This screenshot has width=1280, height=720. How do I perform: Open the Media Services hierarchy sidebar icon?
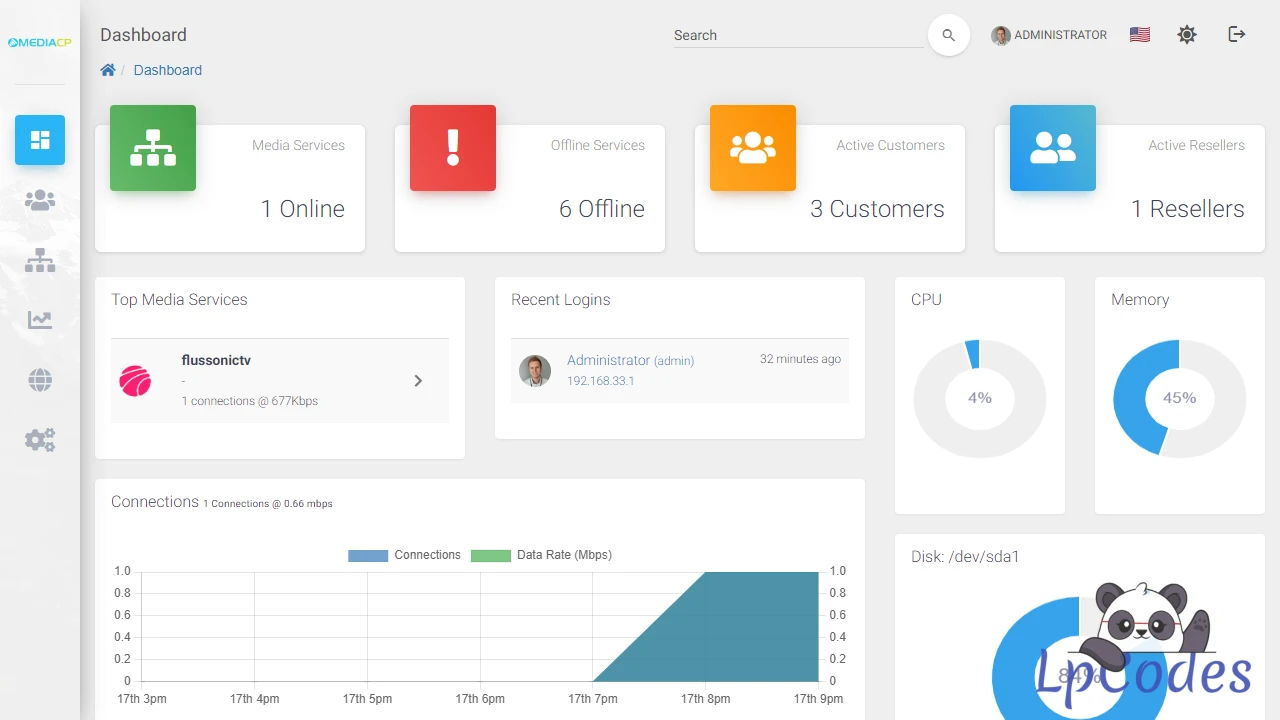[40, 260]
